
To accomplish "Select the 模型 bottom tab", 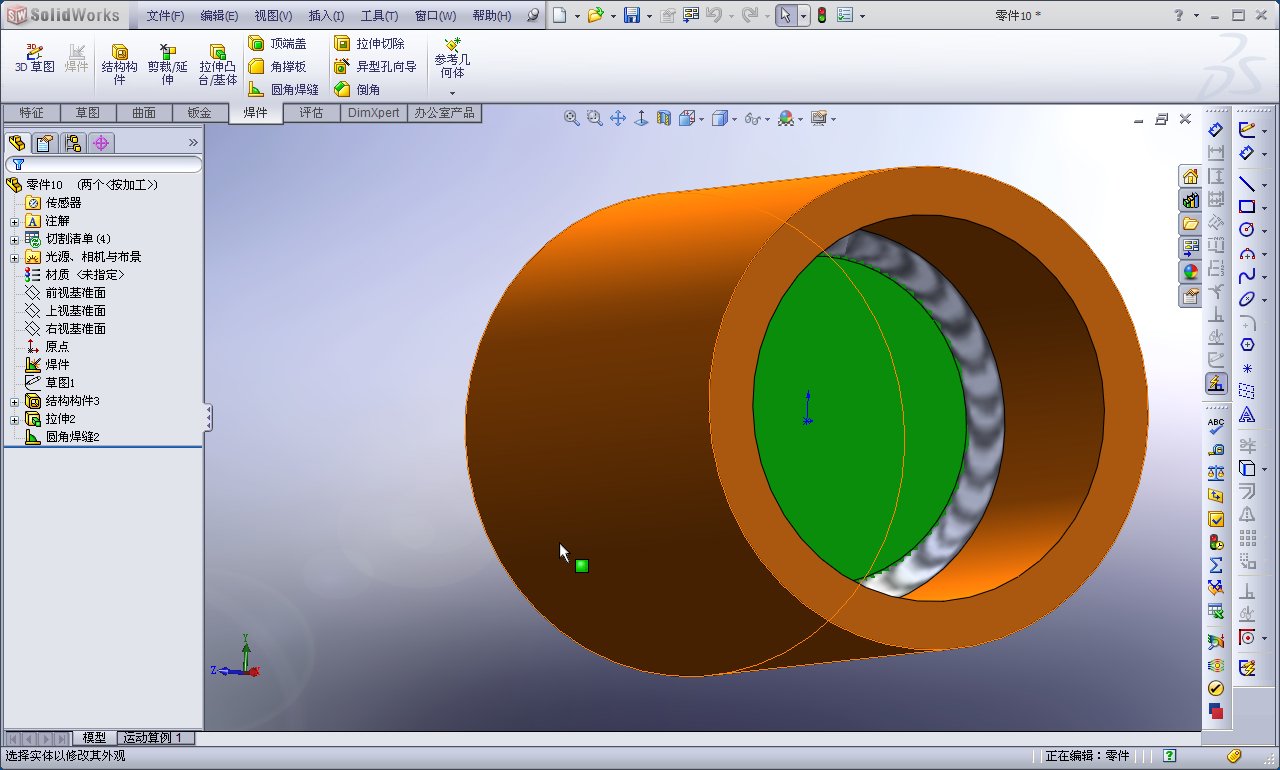I will click(94, 738).
